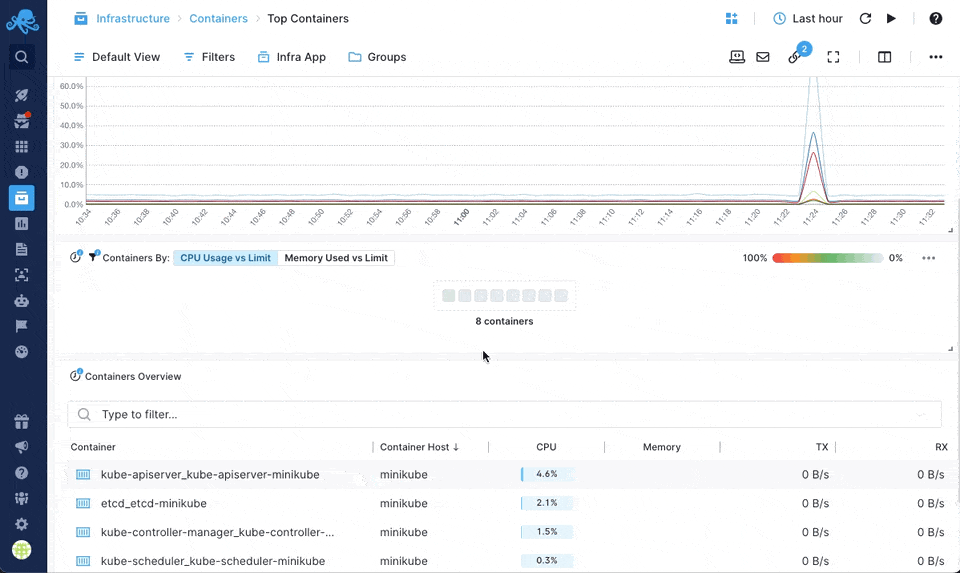Screen dimensions: 960x573
Task: Open the alerts exclamation icon in sidebar
Action: point(21,172)
